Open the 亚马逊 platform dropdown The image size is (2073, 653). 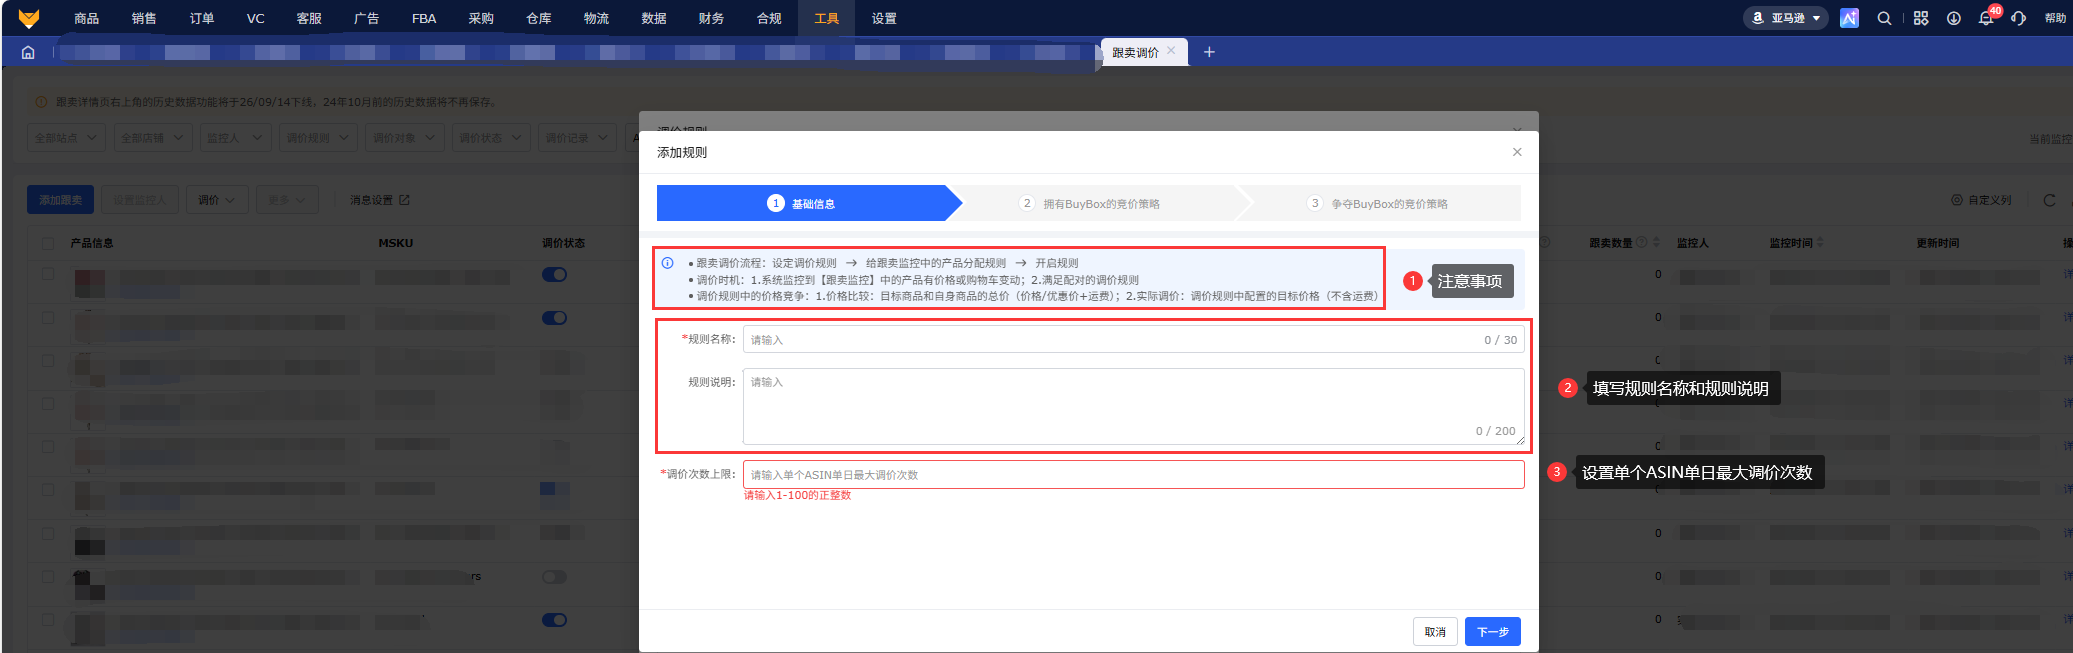tap(1786, 18)
